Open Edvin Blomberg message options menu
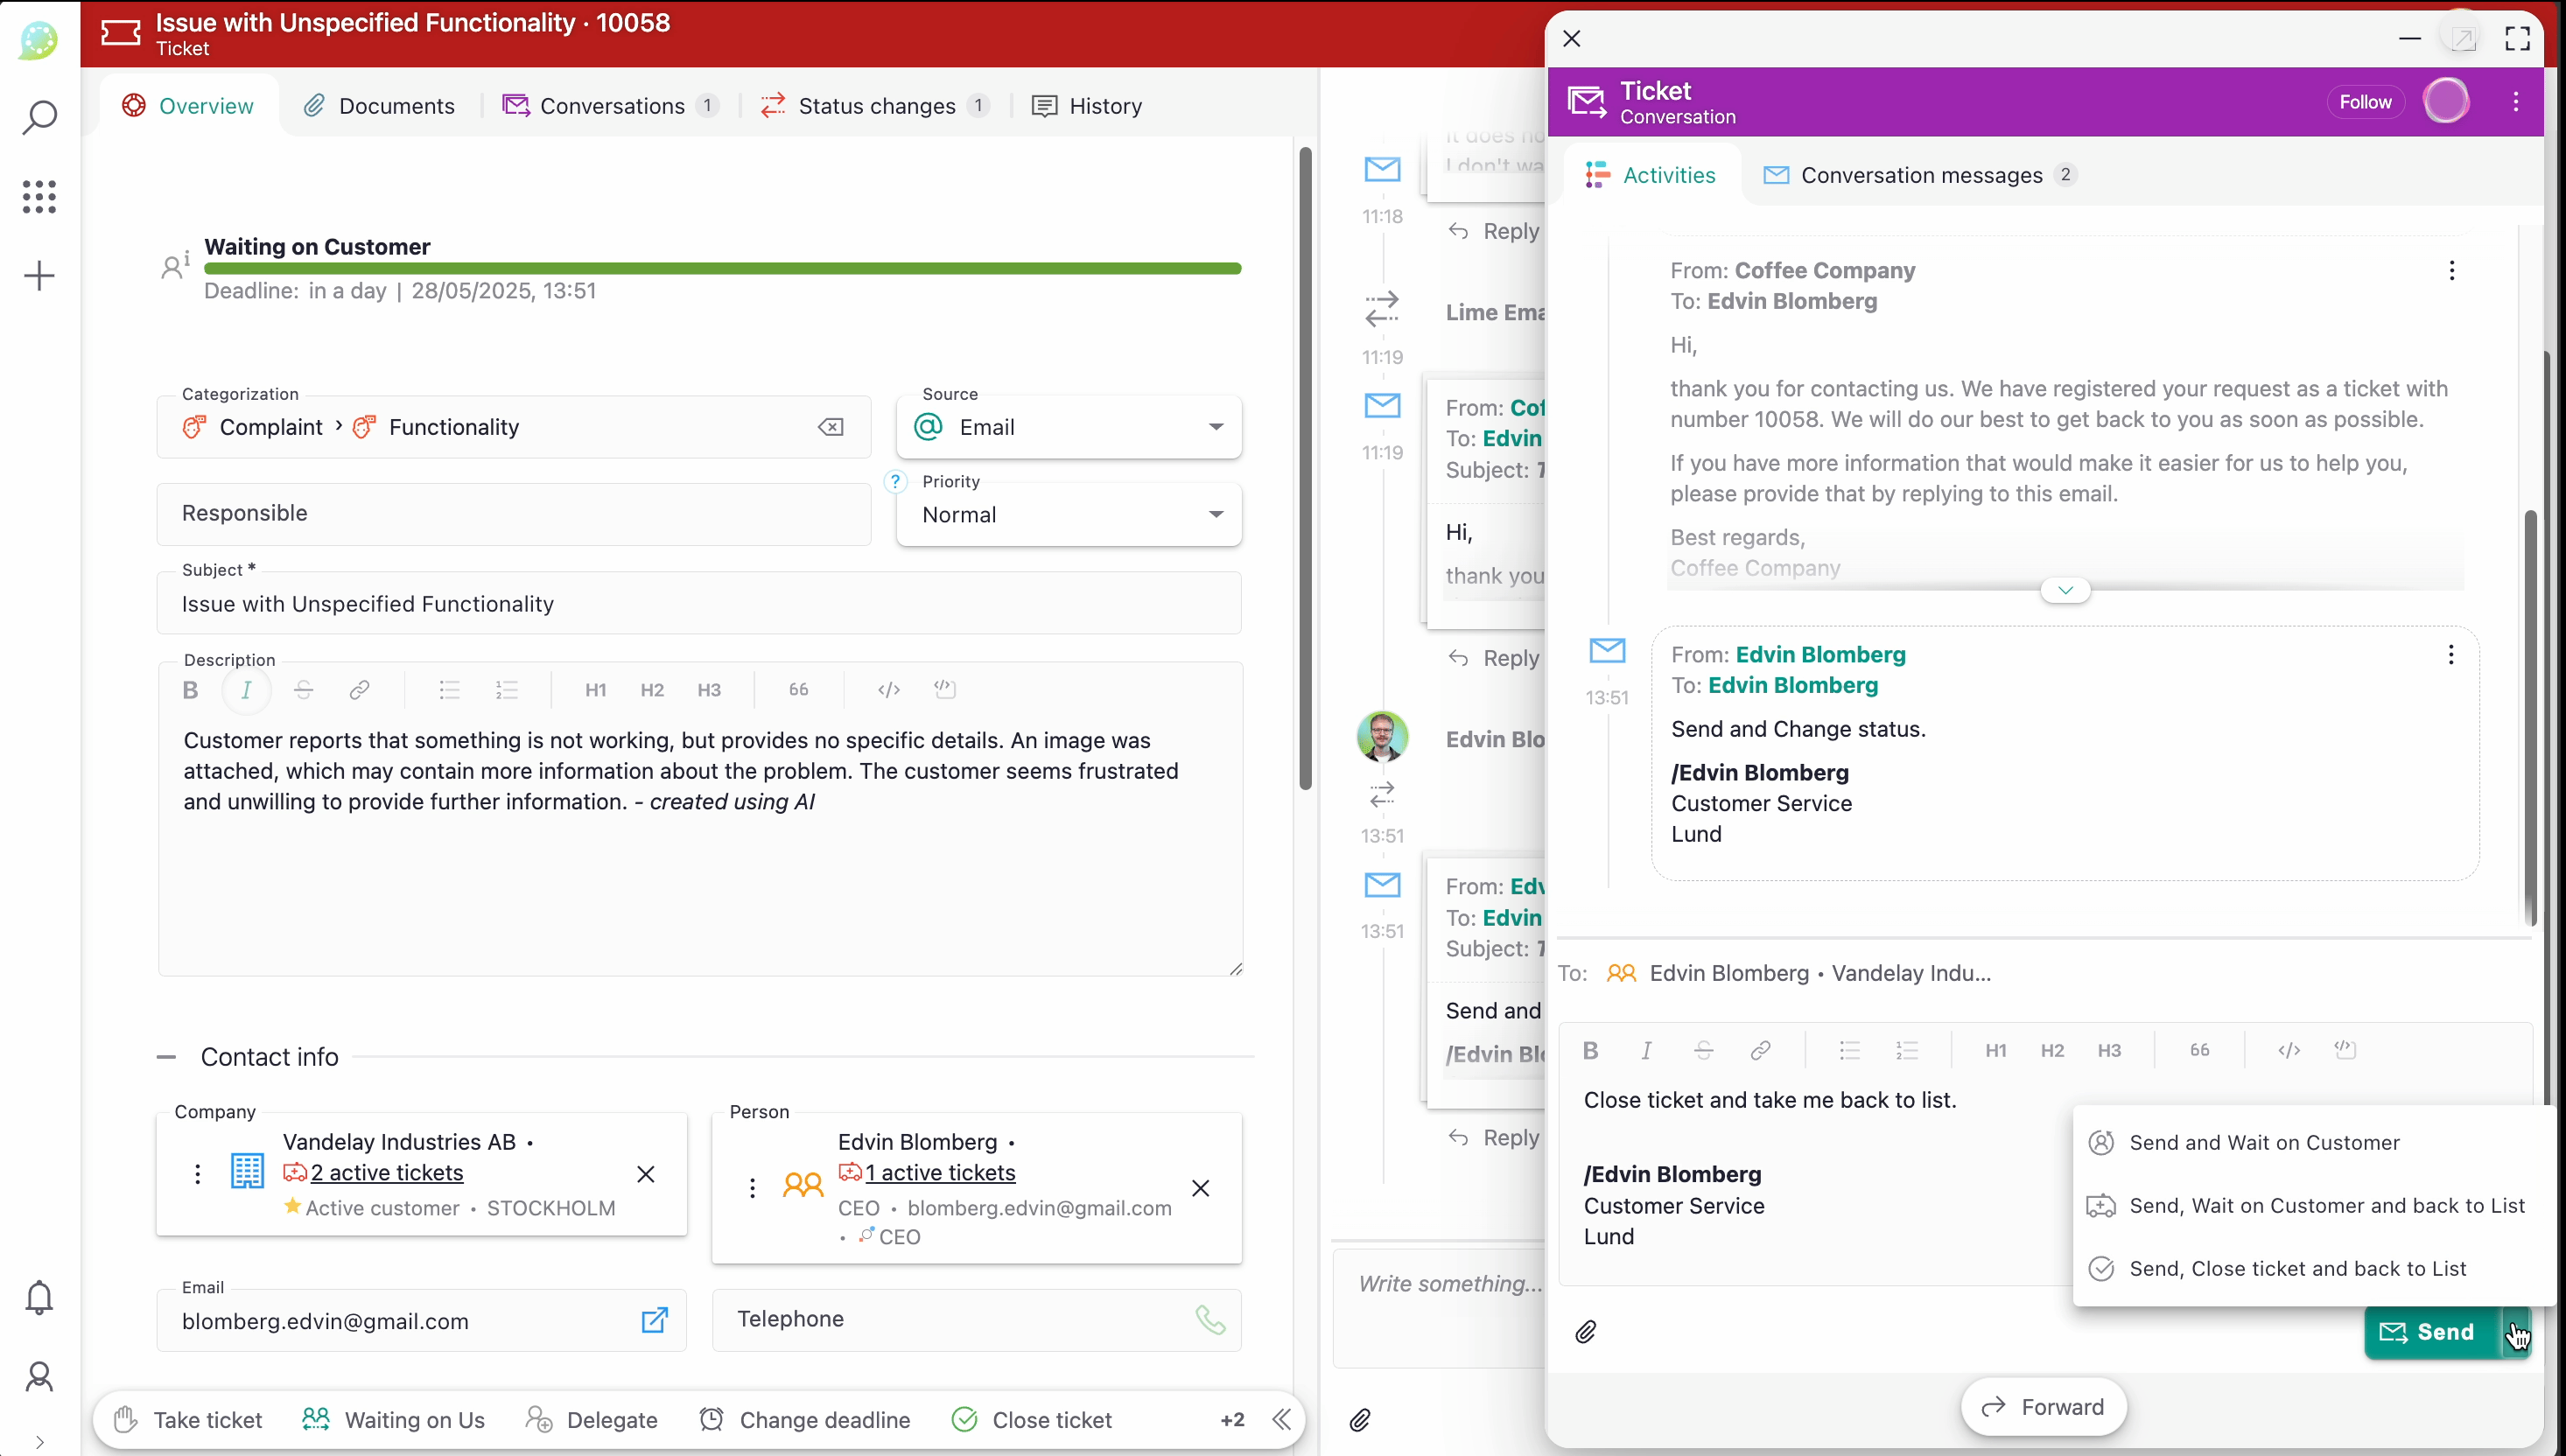This screenshot has width=2566, height=1456. (x=2451, y=655)
